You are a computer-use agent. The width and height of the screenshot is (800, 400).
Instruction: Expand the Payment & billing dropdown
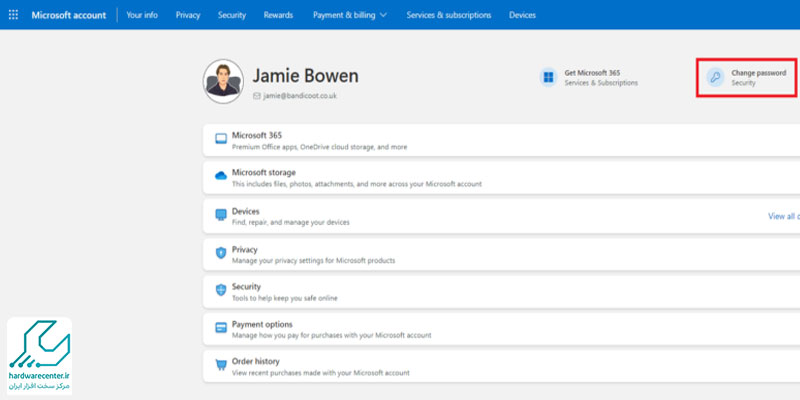350,15
